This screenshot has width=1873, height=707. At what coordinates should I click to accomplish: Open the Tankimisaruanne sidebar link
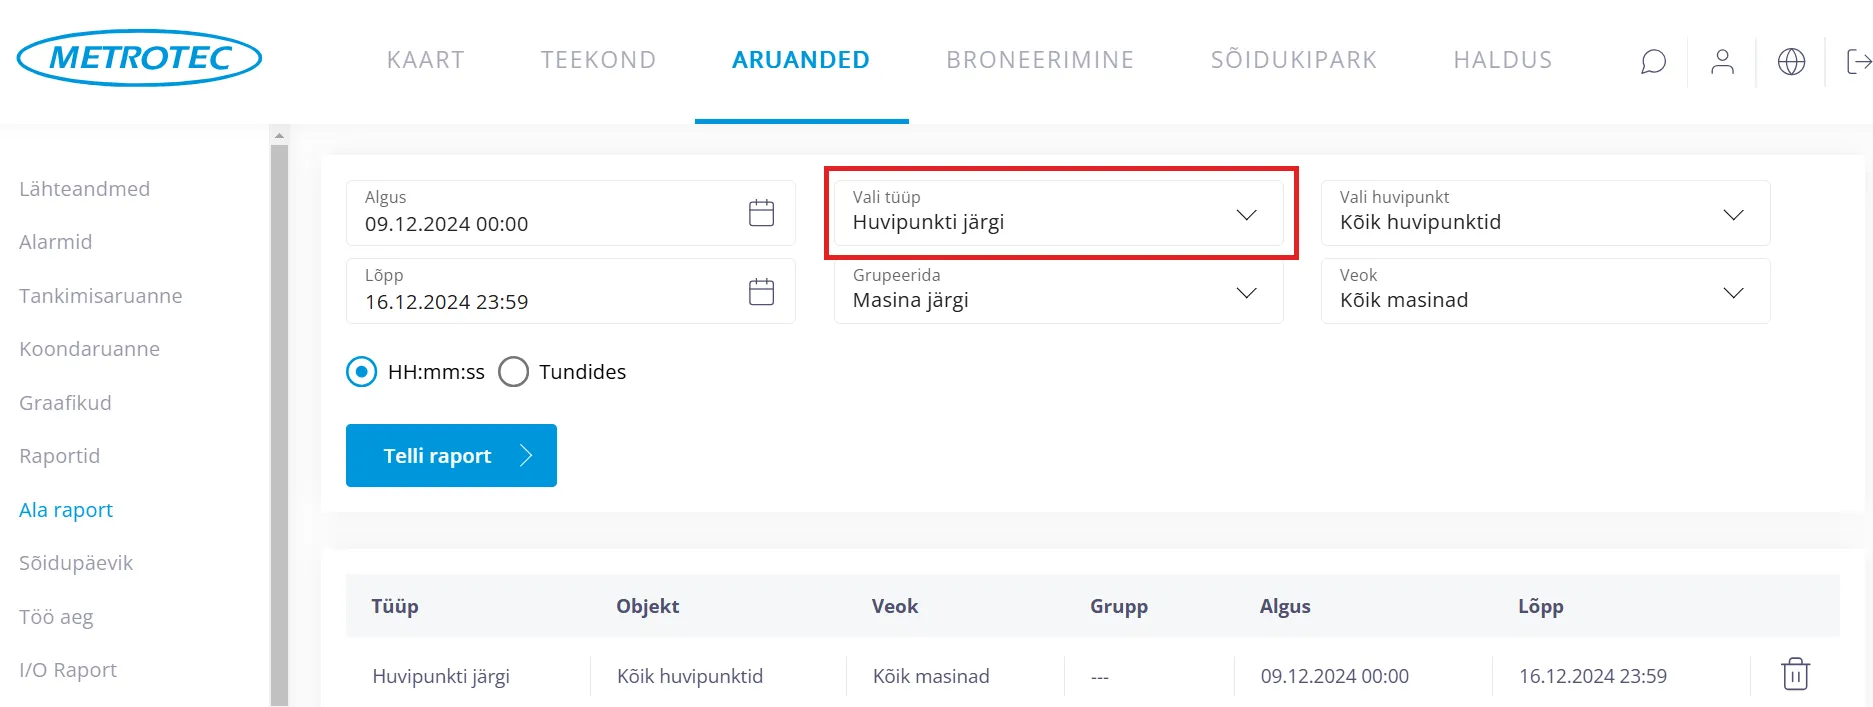point(101,296)
